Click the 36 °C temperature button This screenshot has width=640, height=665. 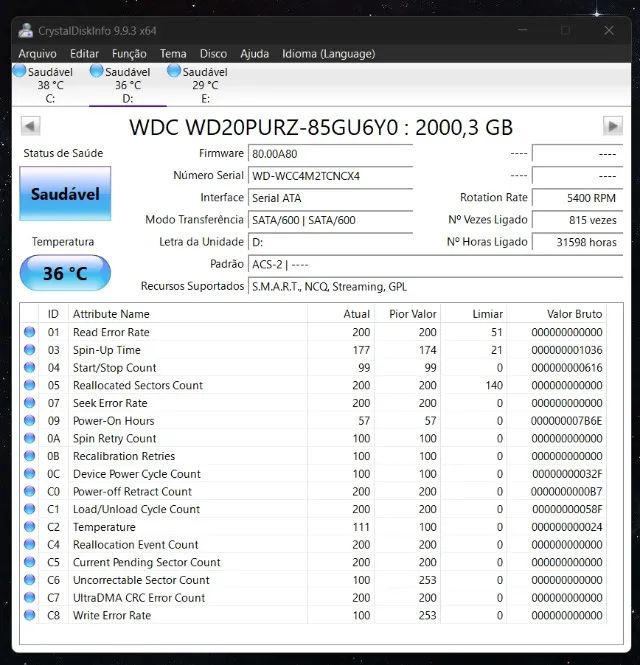click(x=65, y=273)
